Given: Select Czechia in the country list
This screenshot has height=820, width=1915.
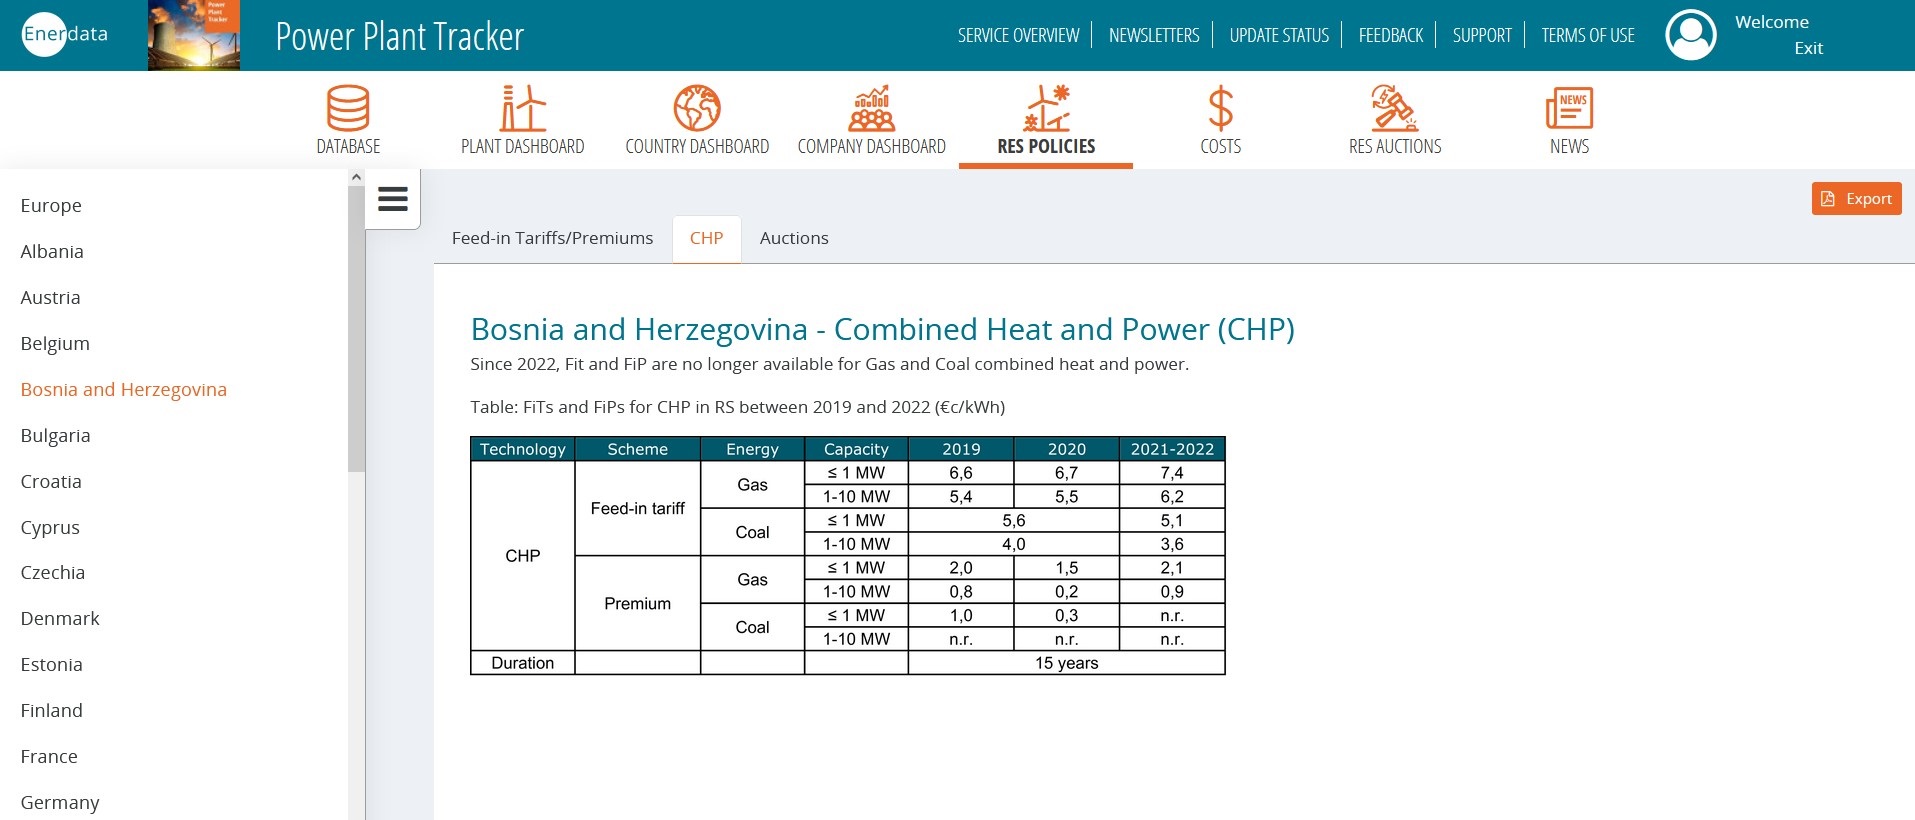Looking at the screenshot, I should 52,573.
